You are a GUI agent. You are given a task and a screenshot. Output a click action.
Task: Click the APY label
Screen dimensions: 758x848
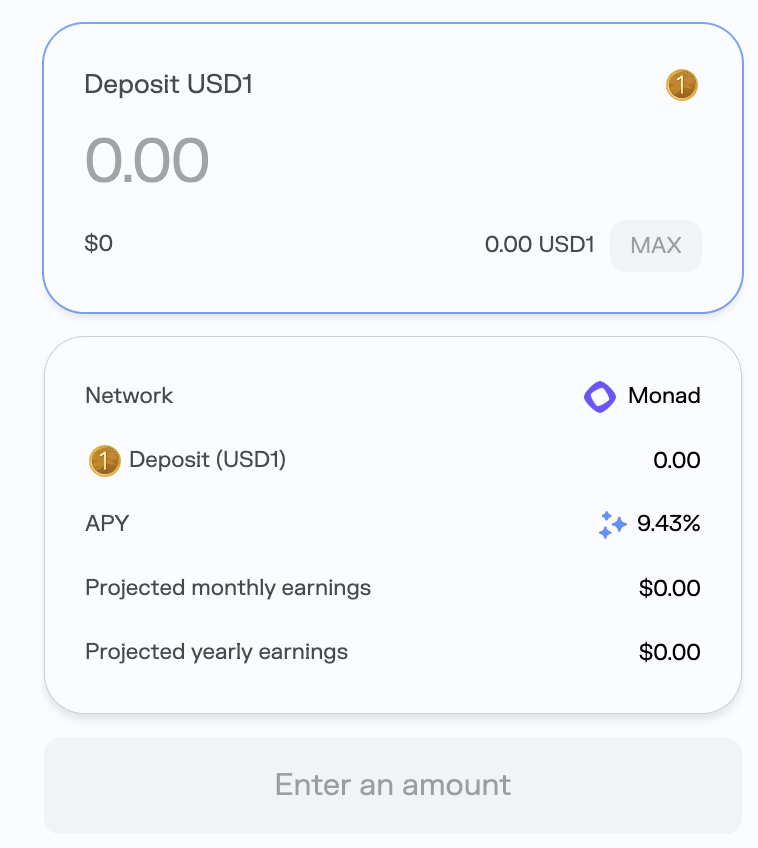tap(107, 523)
